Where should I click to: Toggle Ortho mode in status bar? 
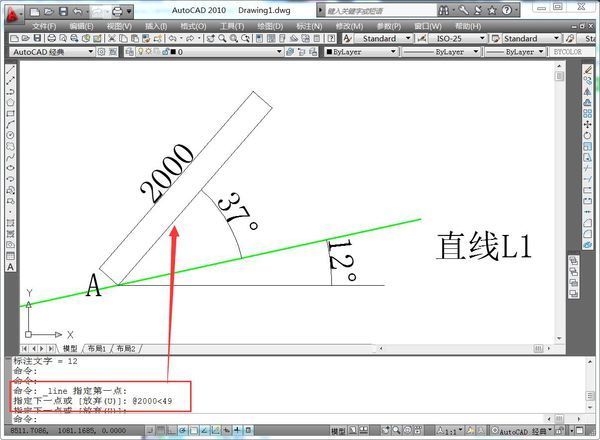click(171, 430)
